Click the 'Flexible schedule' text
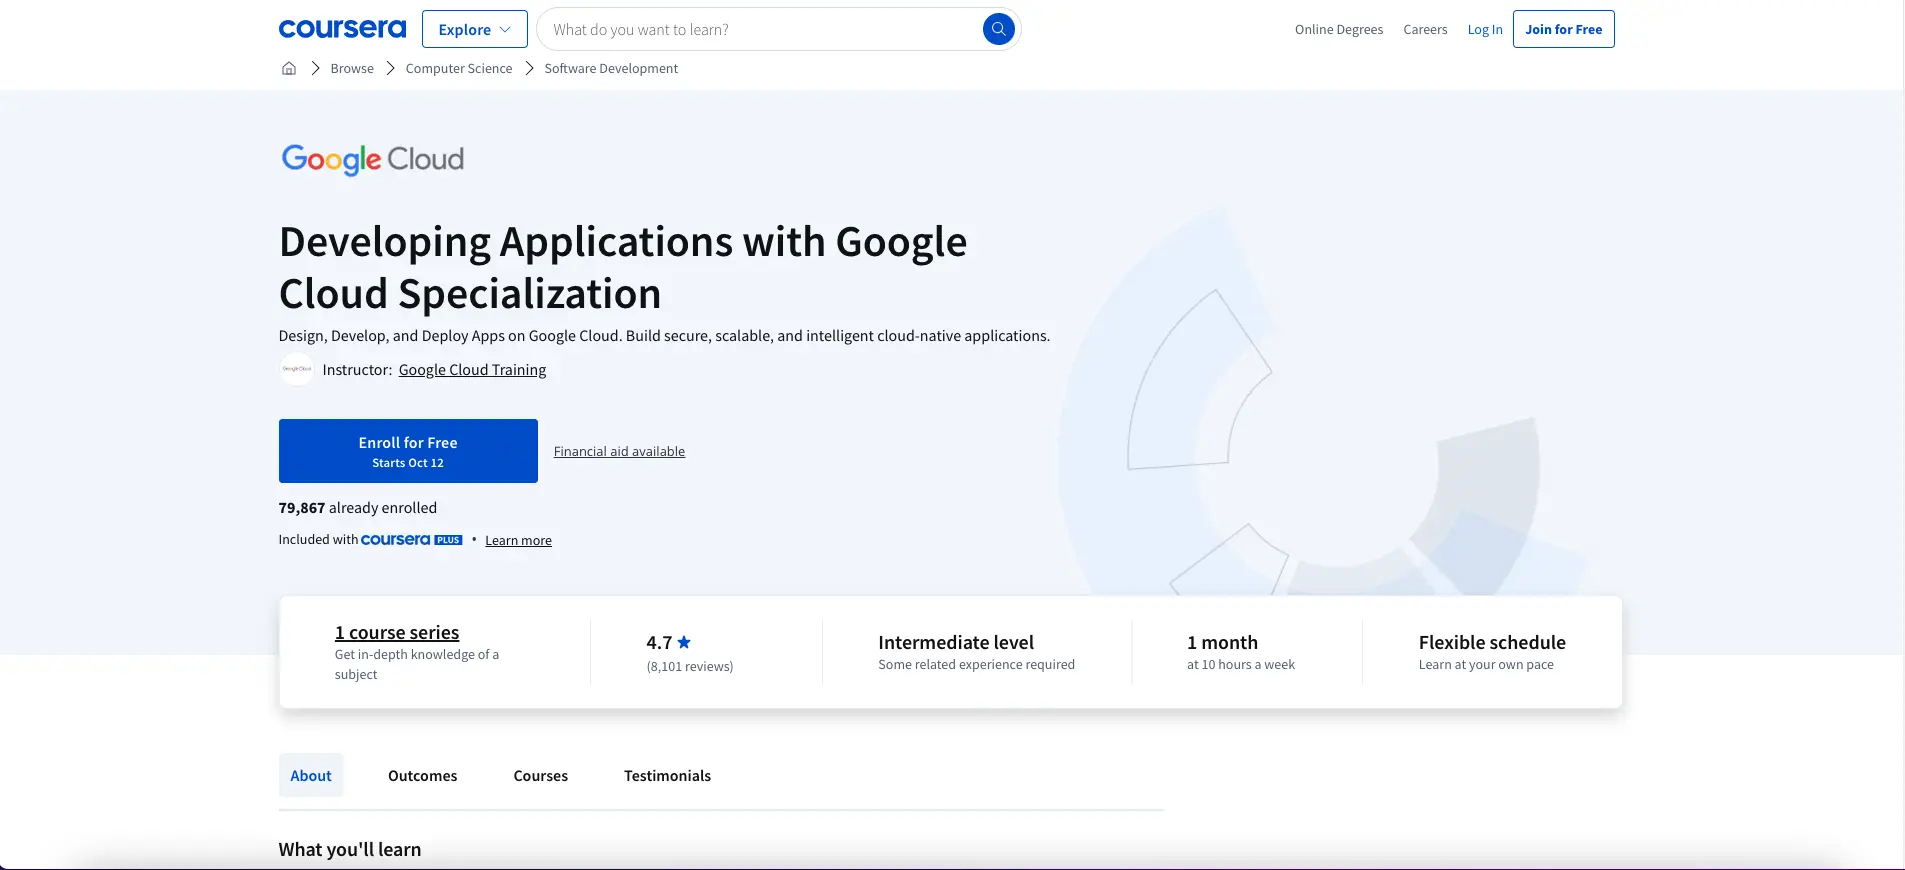Image resolution: width=1905 pixels, height=870 pixels. click(1492, 642)
